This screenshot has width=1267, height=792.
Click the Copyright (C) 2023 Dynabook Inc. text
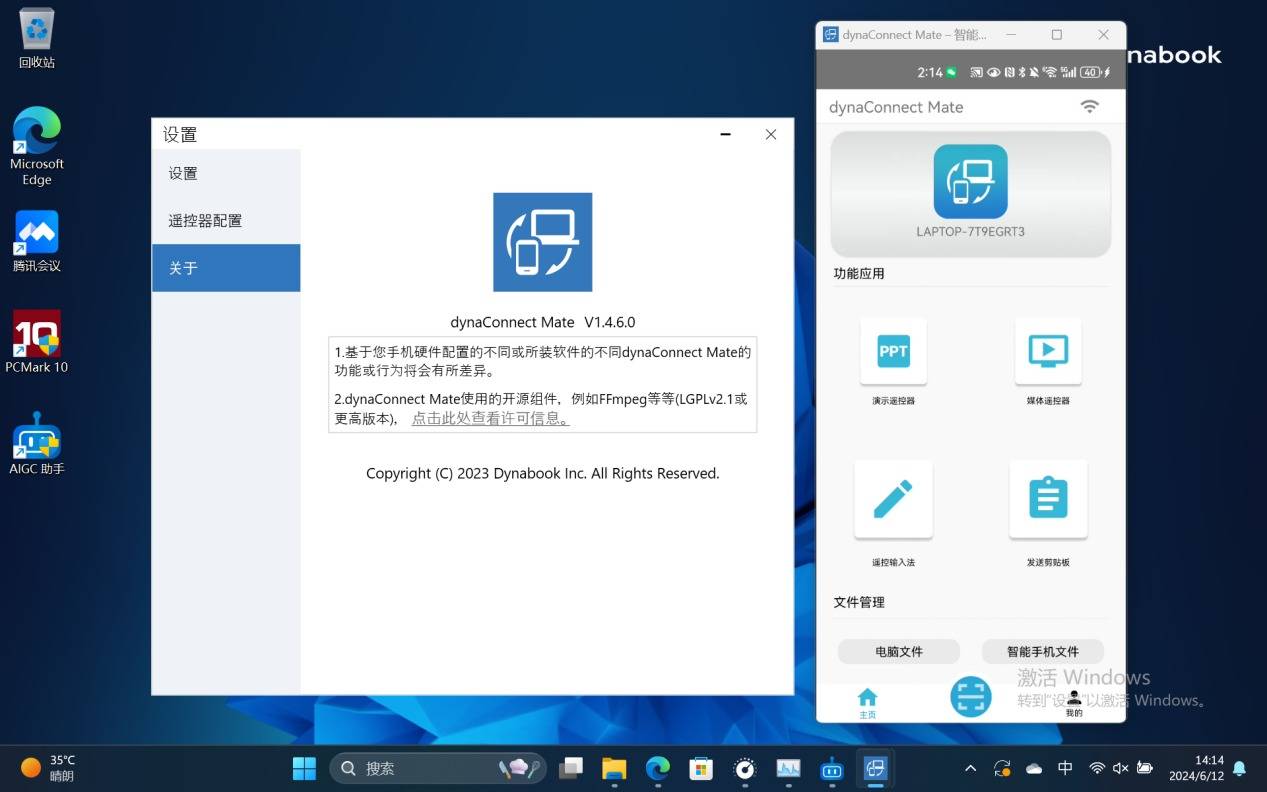[x=543, y=473]
